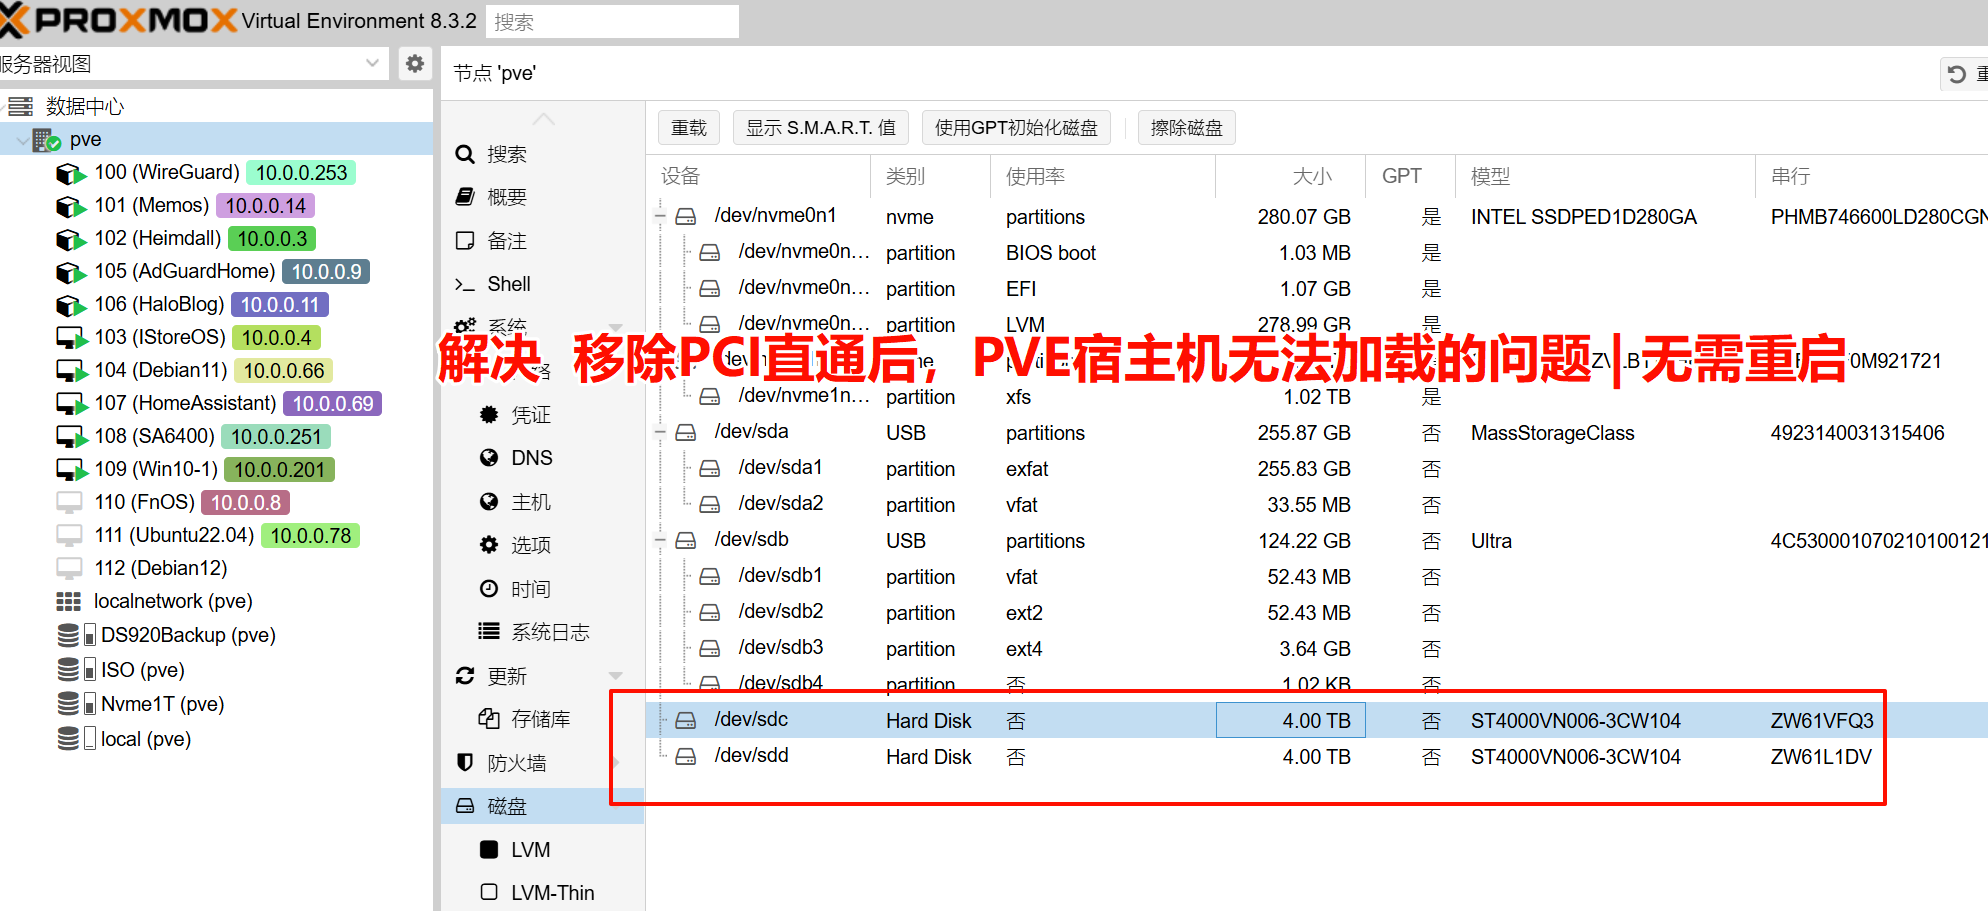
Task: Select the /dev/sdb3 ext4 partition row
Action: tap(1317, 648)
